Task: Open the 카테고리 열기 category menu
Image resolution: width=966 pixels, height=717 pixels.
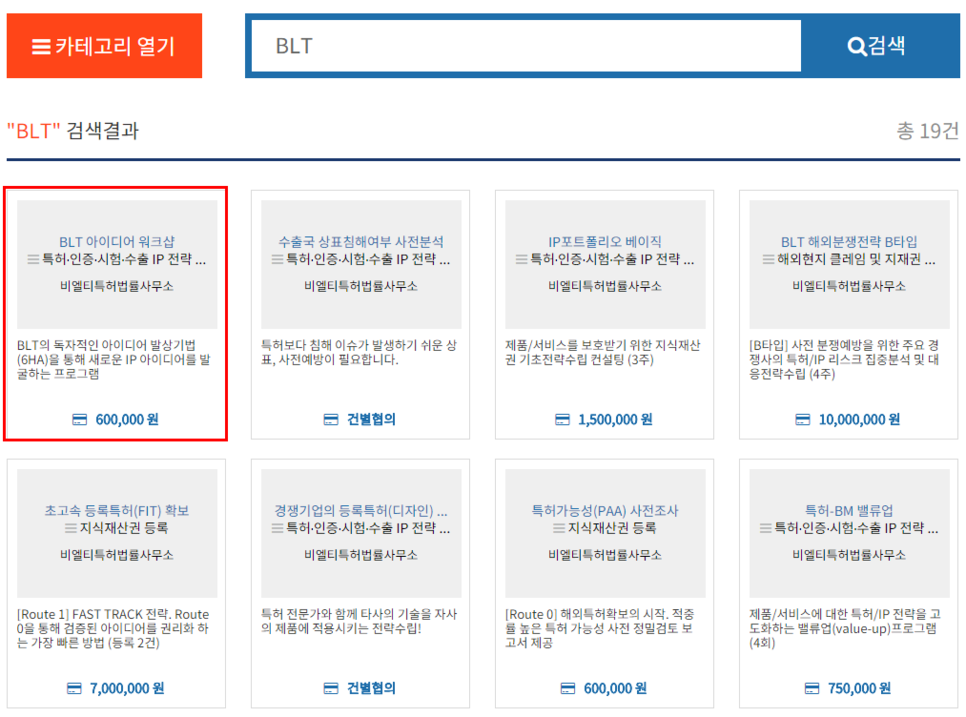Action: 104,46
